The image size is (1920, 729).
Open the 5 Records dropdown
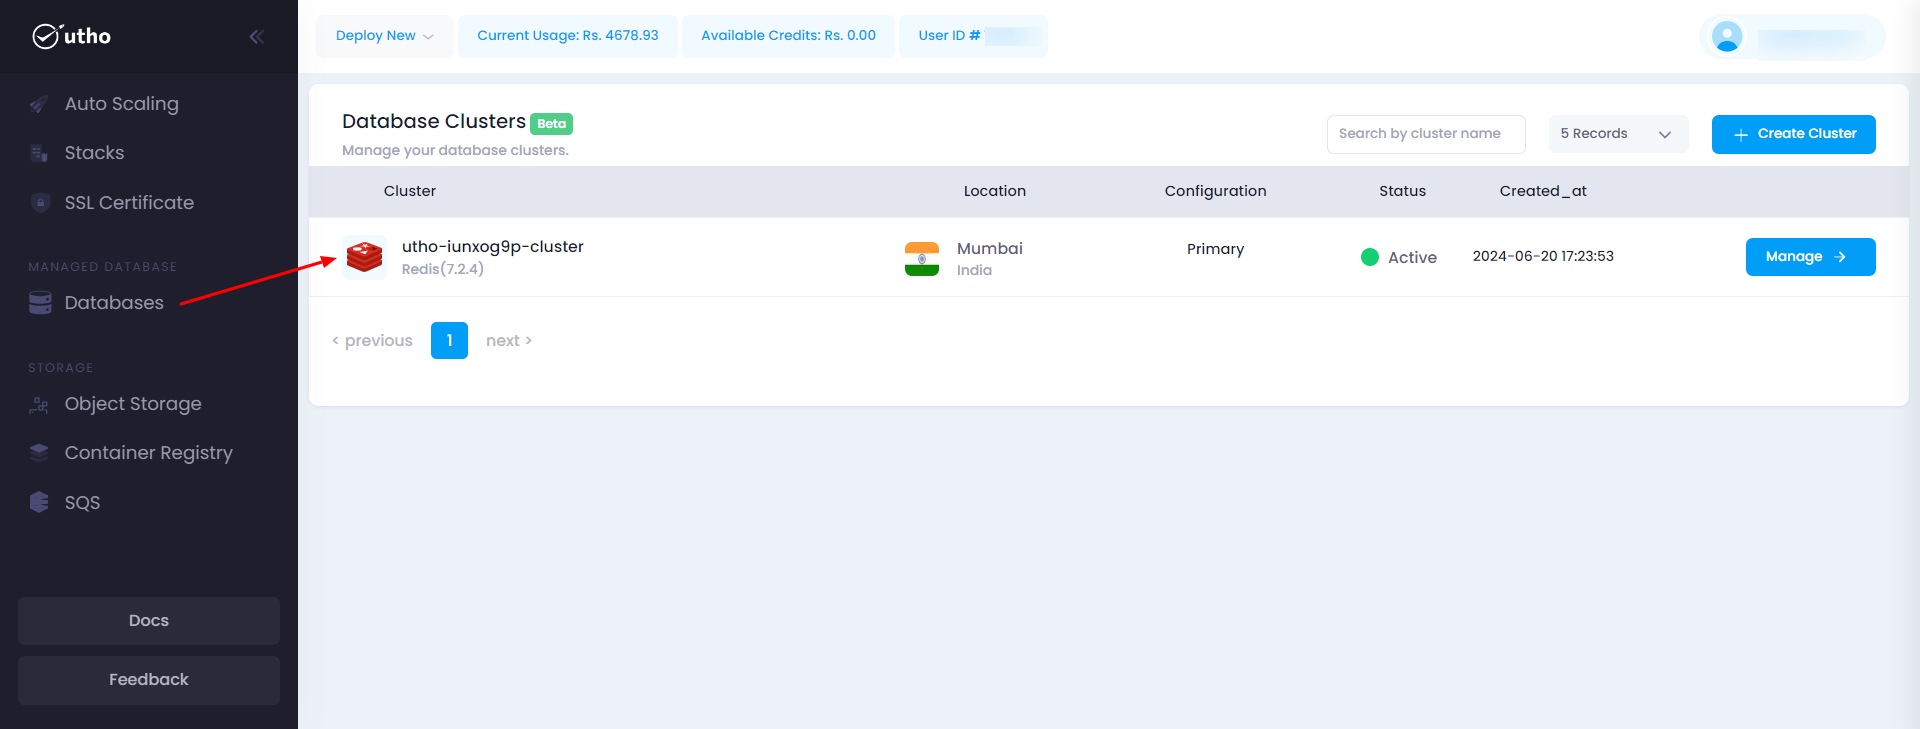click(x=1618, y=134)
